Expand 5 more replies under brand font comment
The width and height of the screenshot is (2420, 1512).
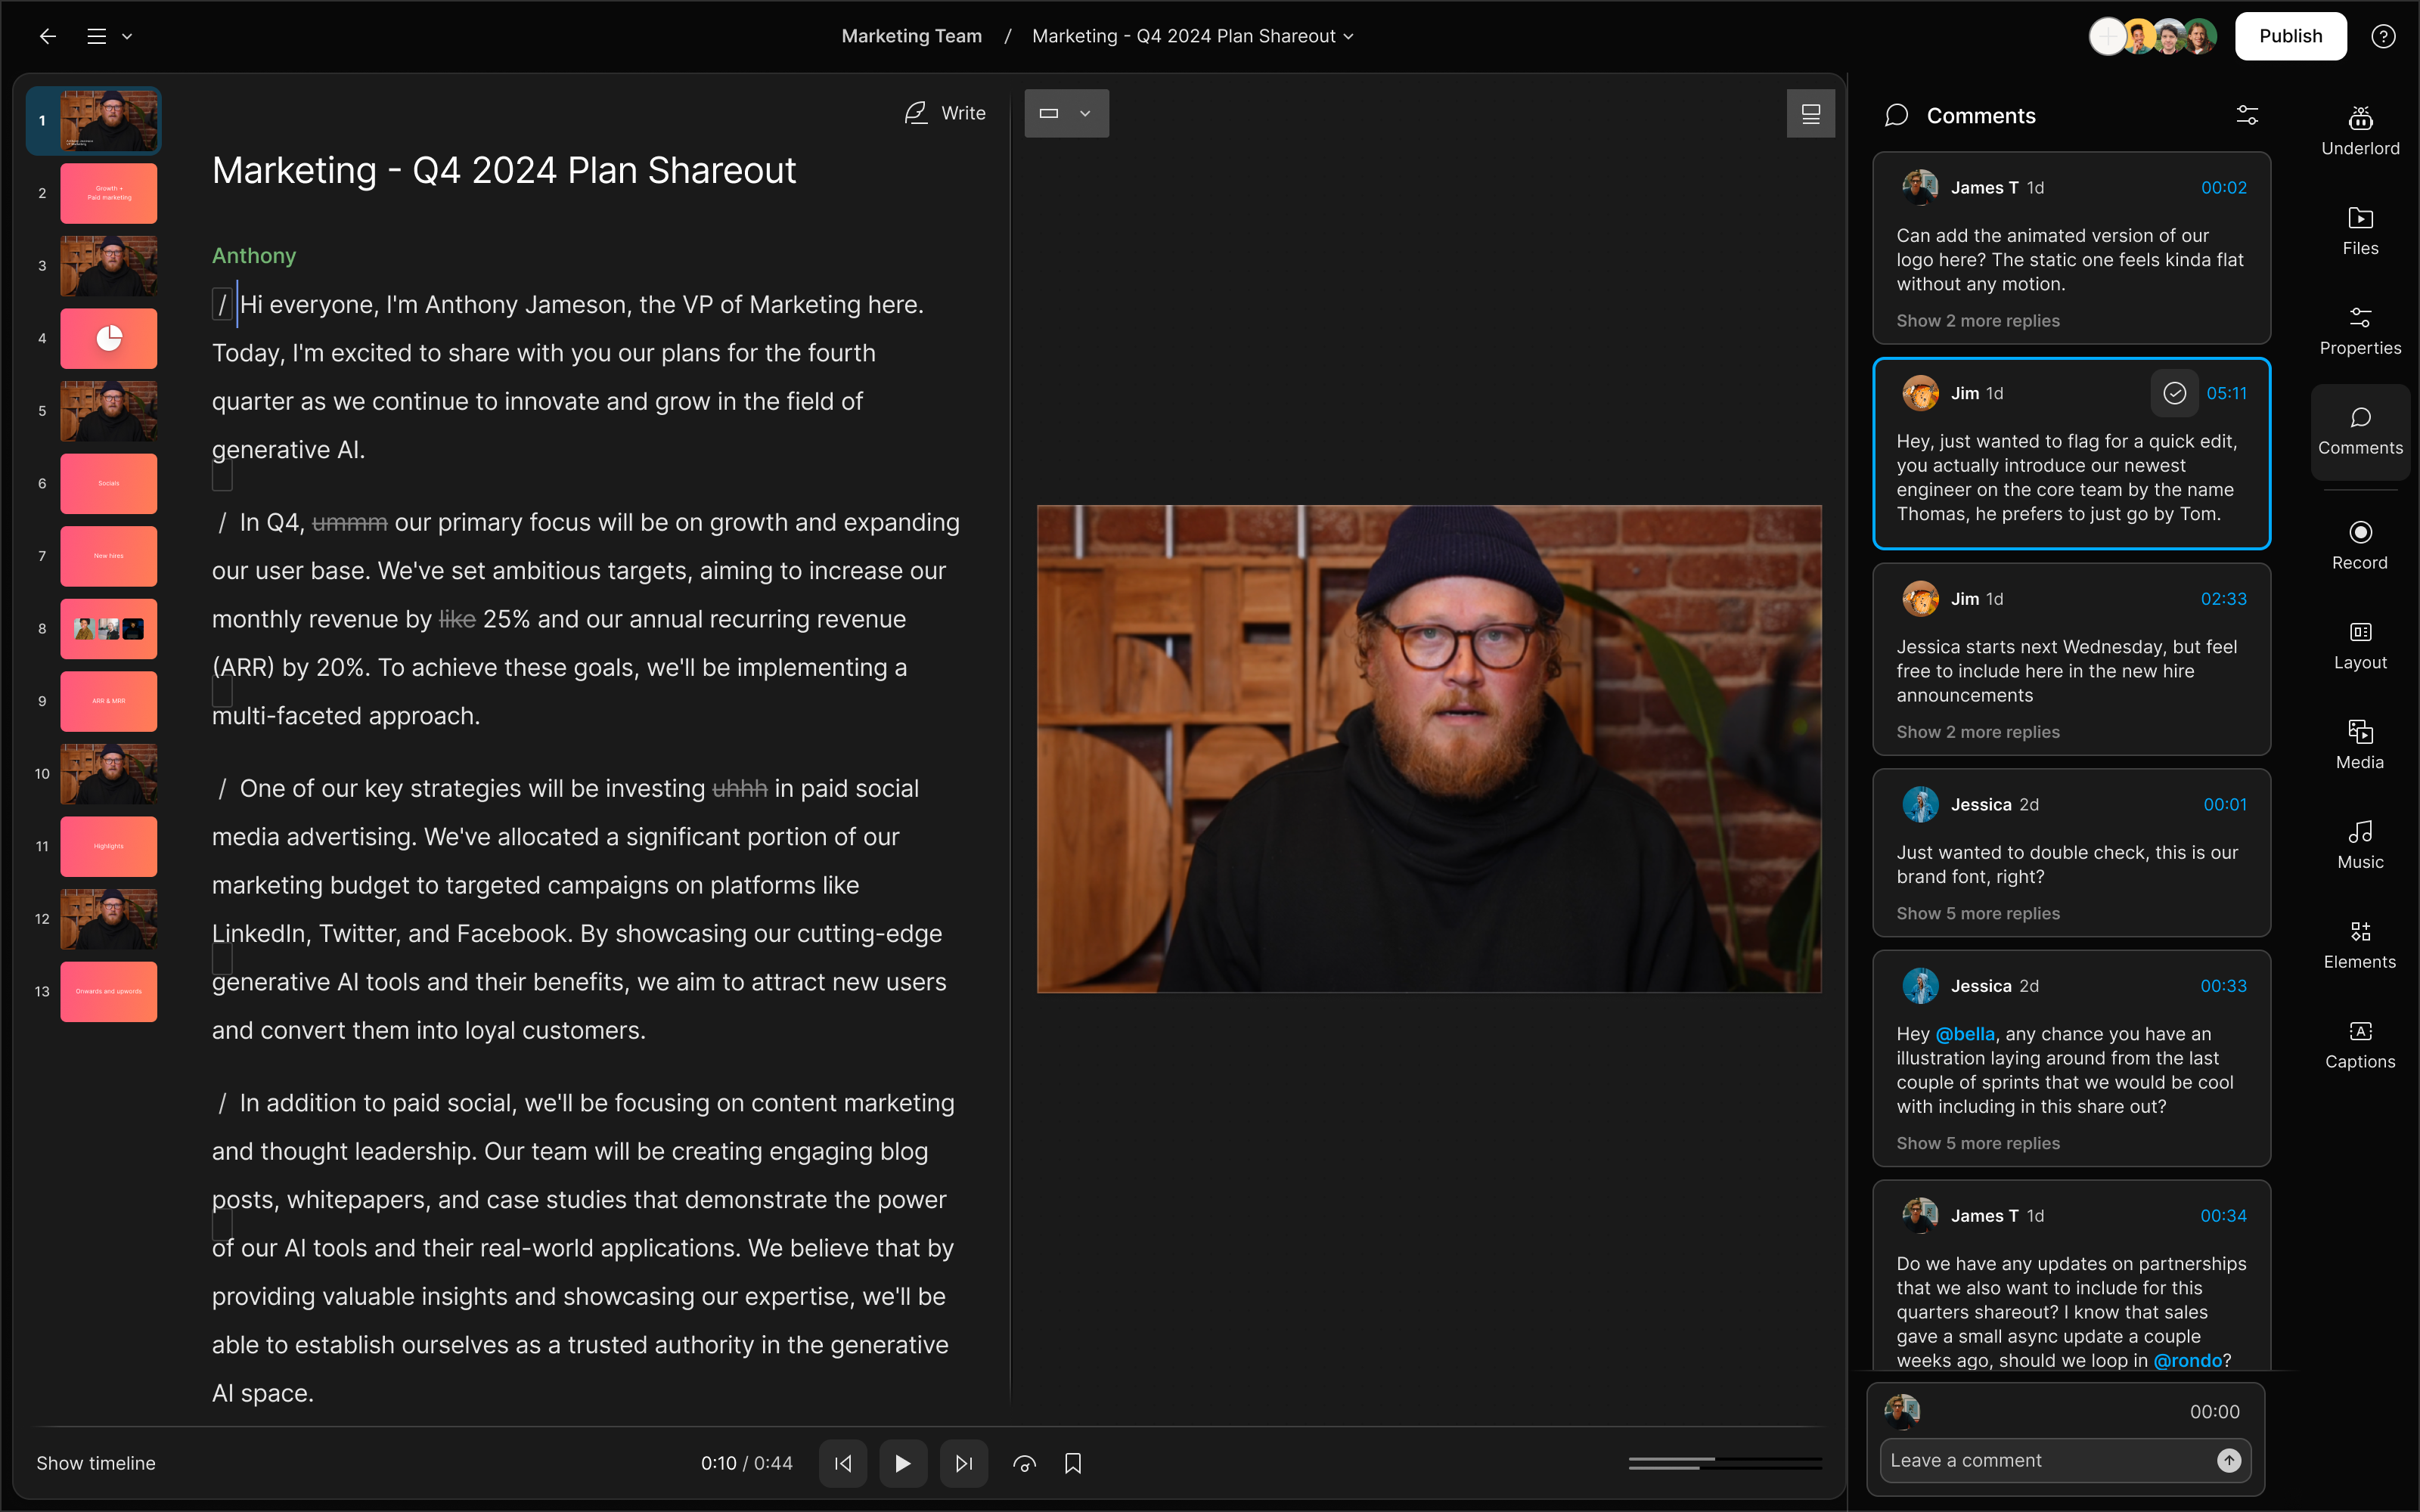click(x=1978, y=914)
